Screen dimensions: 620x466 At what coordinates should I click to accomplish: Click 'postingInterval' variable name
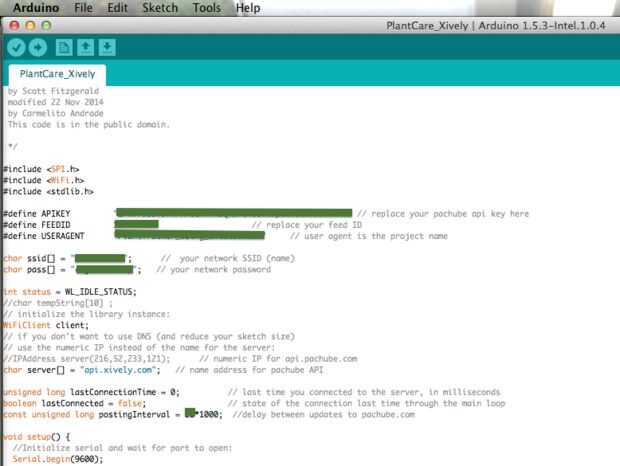(134, 414)
